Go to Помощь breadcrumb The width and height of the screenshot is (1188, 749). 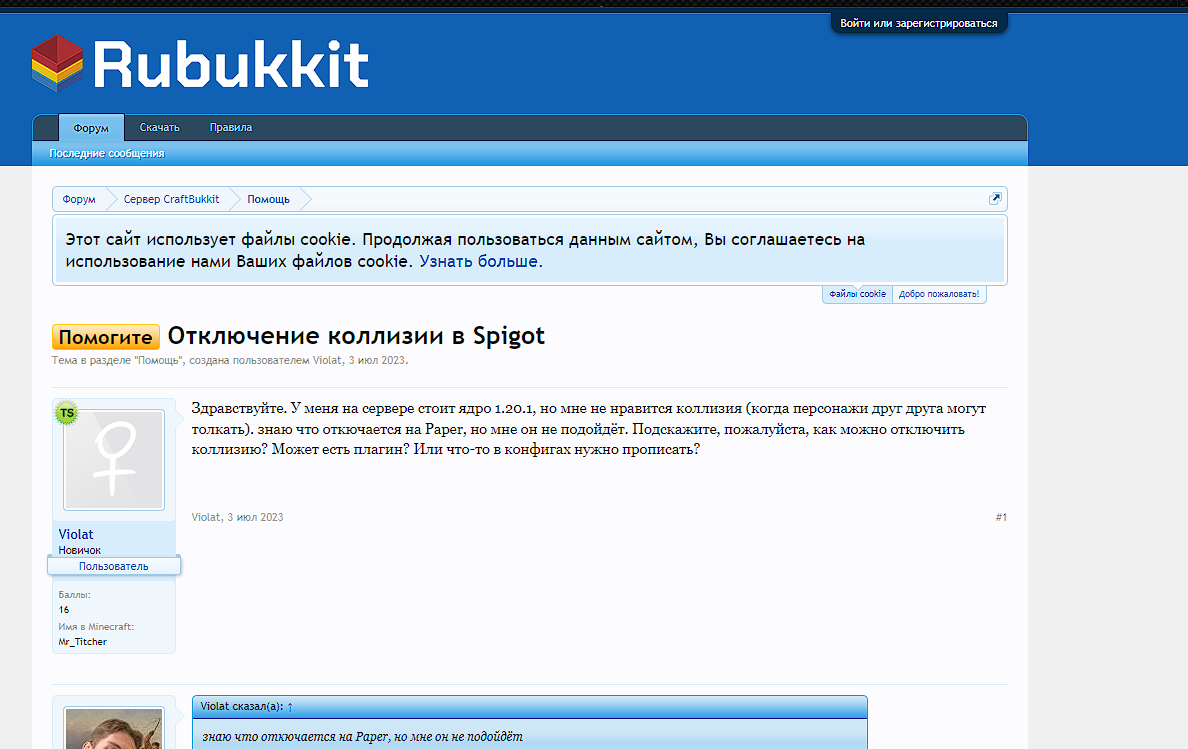tap(268, 199)
